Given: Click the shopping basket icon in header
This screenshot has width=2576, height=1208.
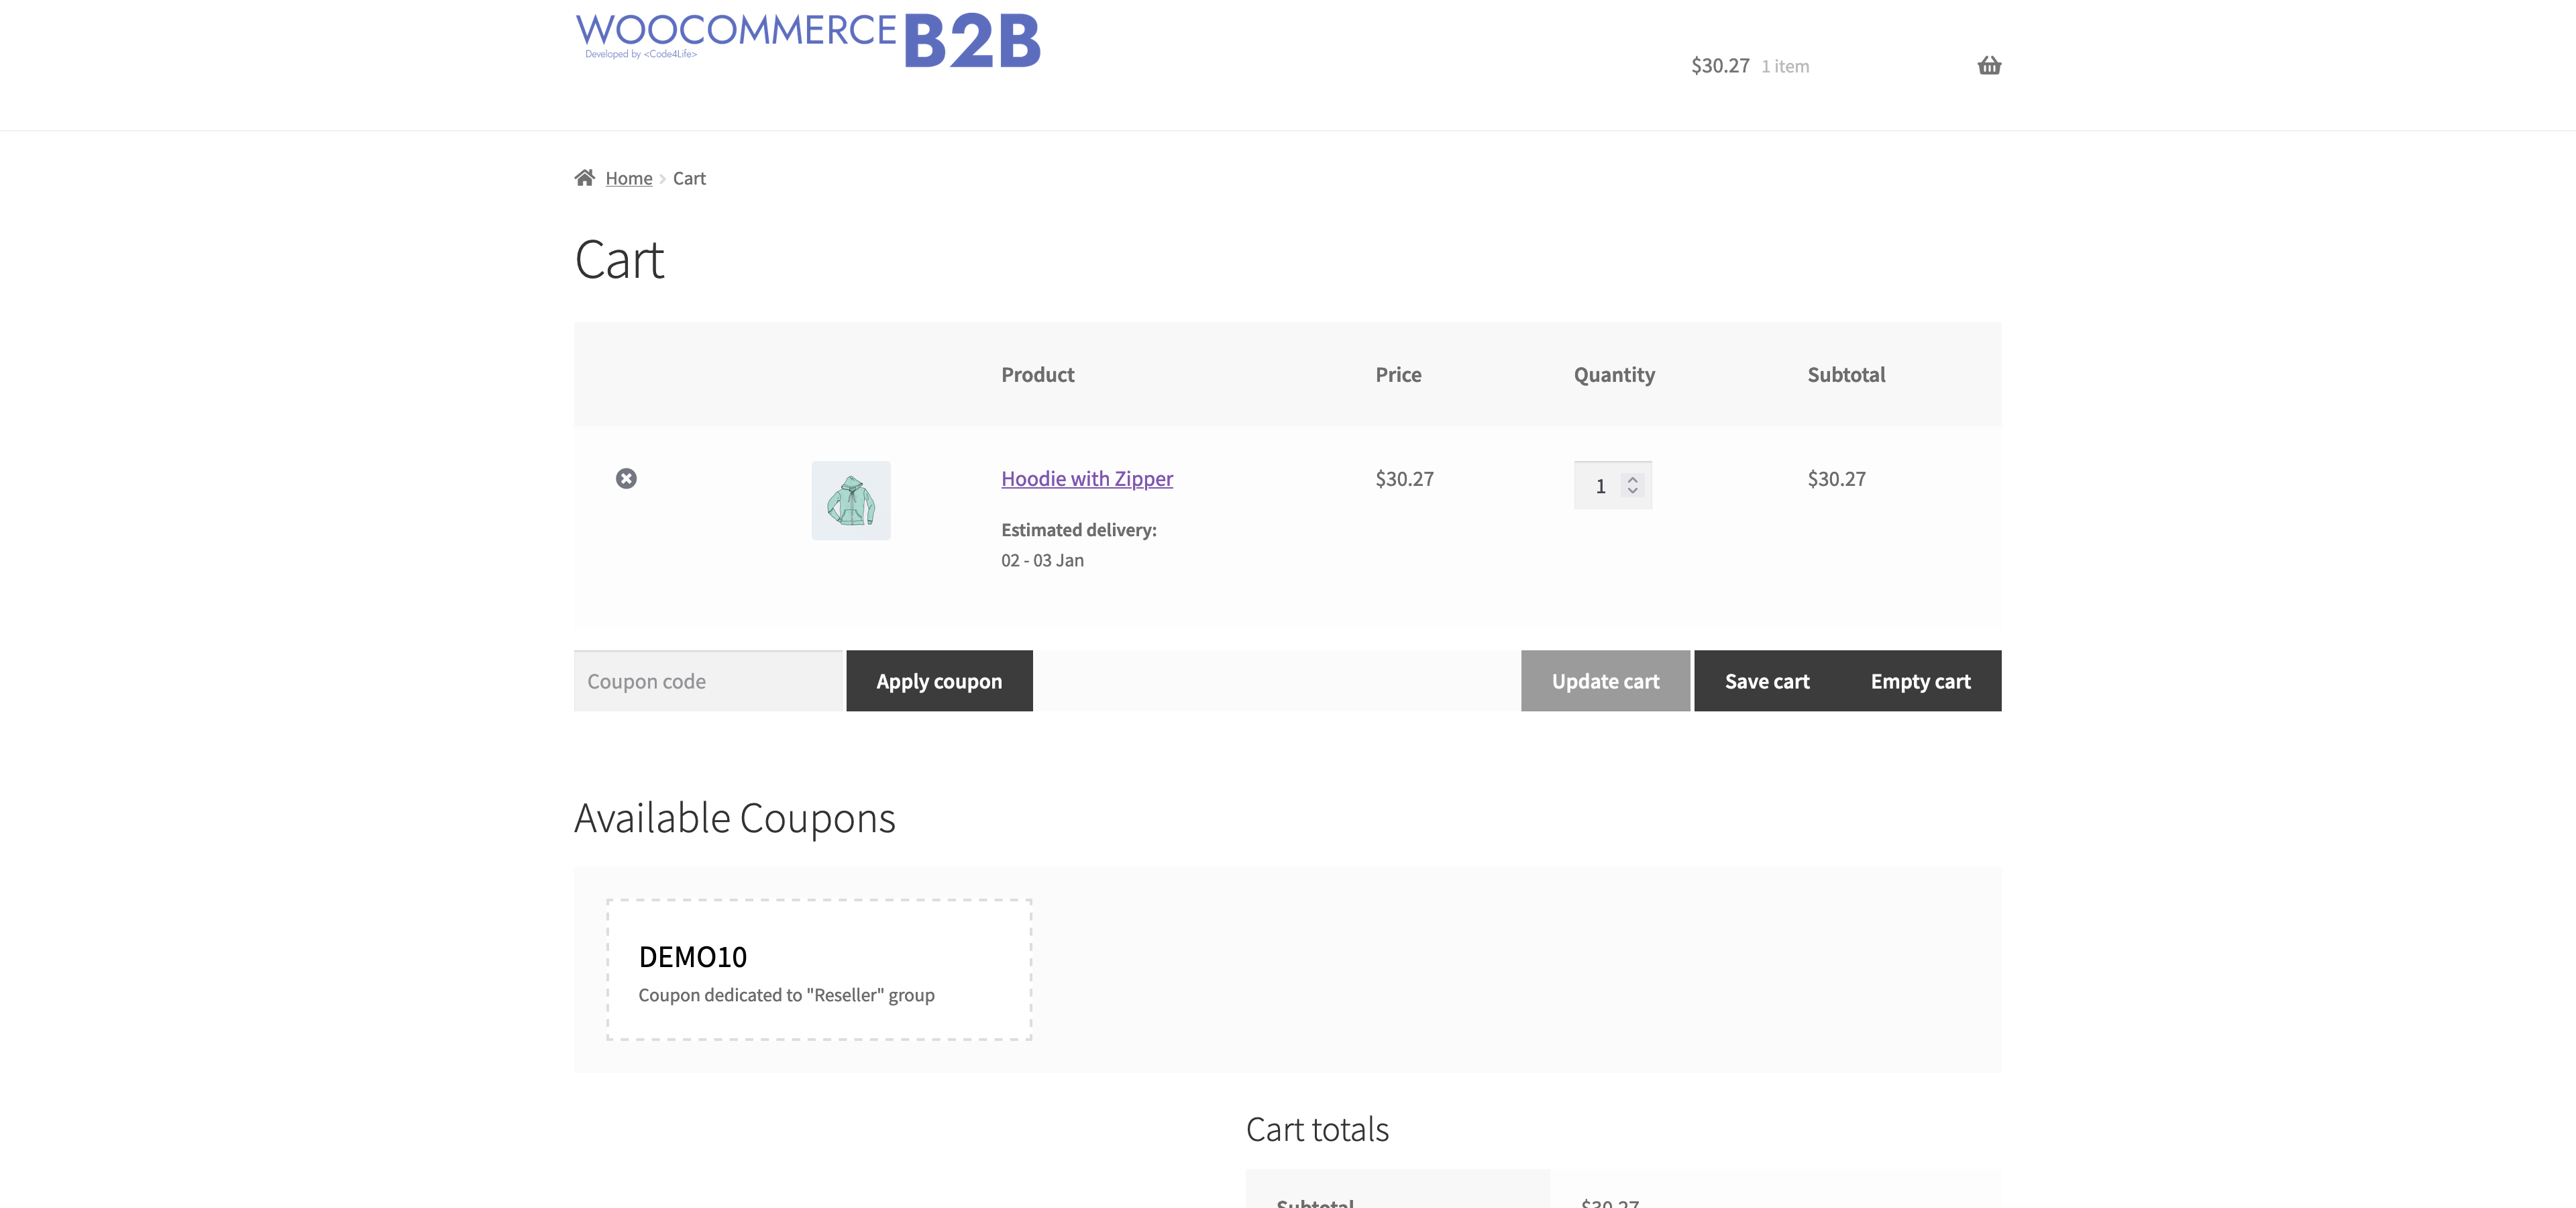Looking at the screenshot, I should [x=1989, y=66].
